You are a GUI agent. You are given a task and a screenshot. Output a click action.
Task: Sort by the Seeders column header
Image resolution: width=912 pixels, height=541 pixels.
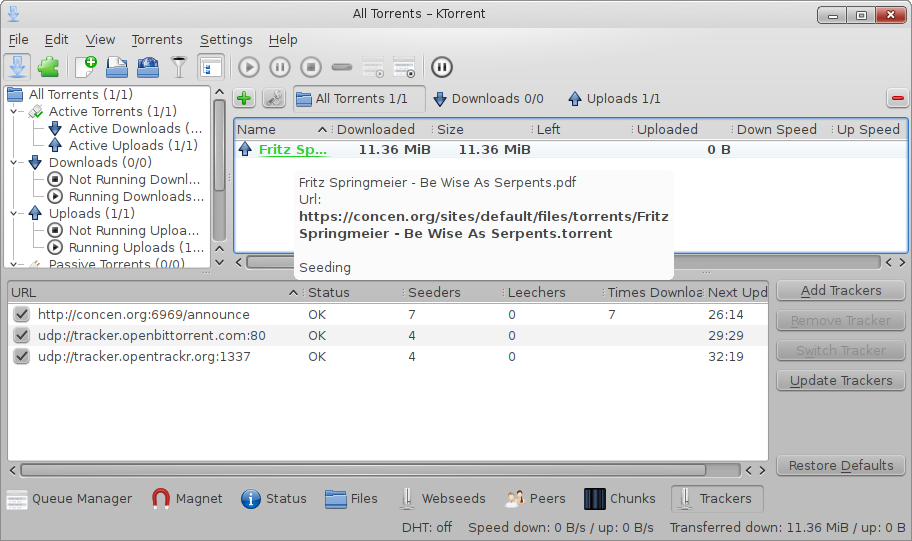[451, 293]
